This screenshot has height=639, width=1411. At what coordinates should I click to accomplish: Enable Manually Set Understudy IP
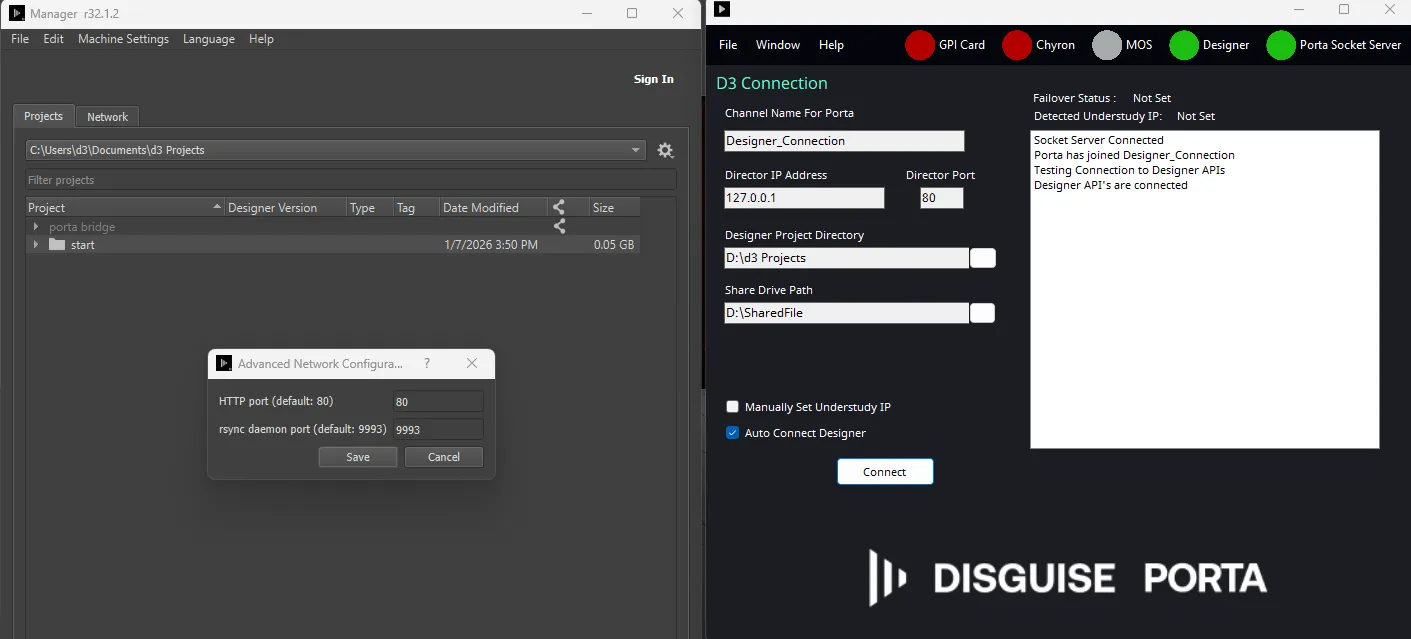tap(732, 406)
